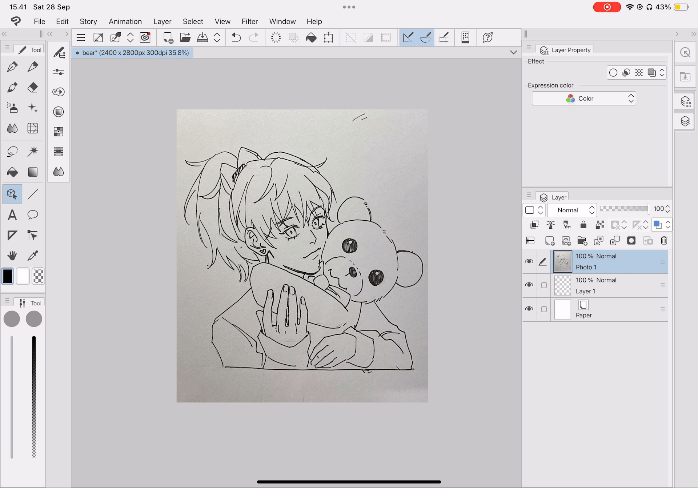Click the Undo arrow in command bar
This screenshot has height=488, width=698.
236,38
